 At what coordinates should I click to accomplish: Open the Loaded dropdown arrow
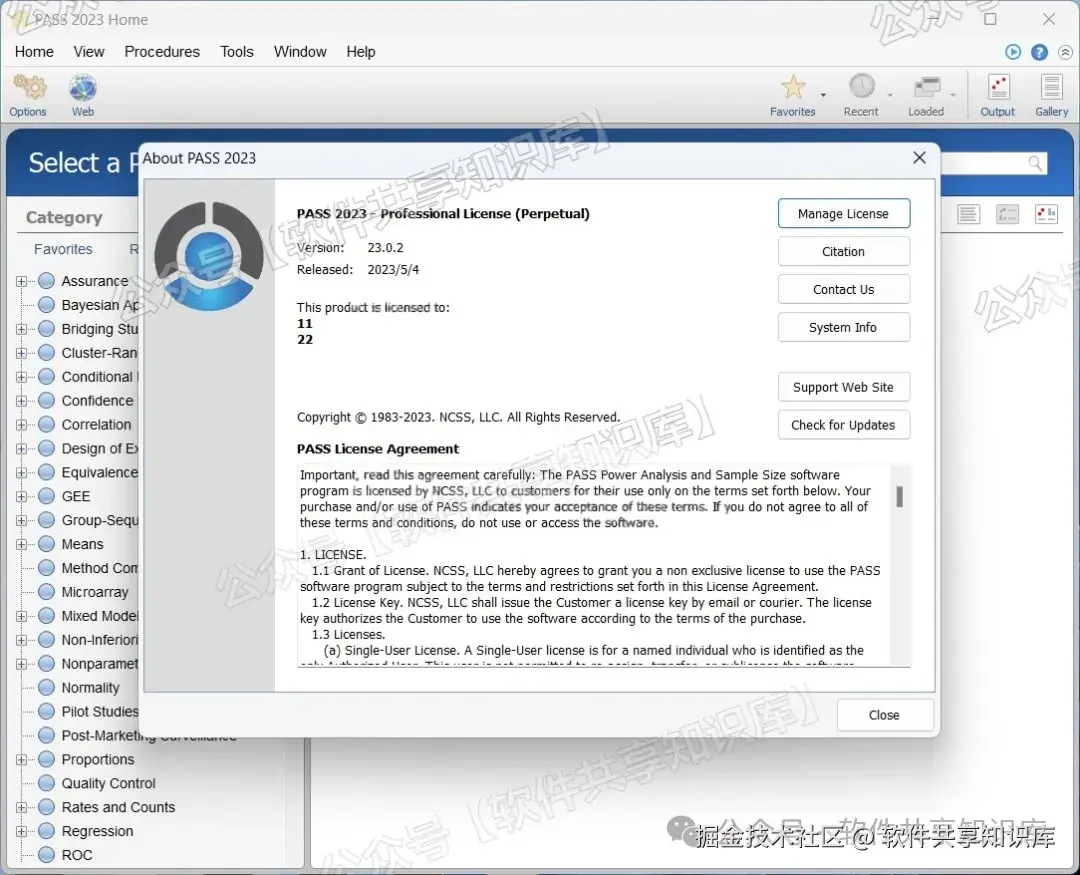tap(953, 95)
